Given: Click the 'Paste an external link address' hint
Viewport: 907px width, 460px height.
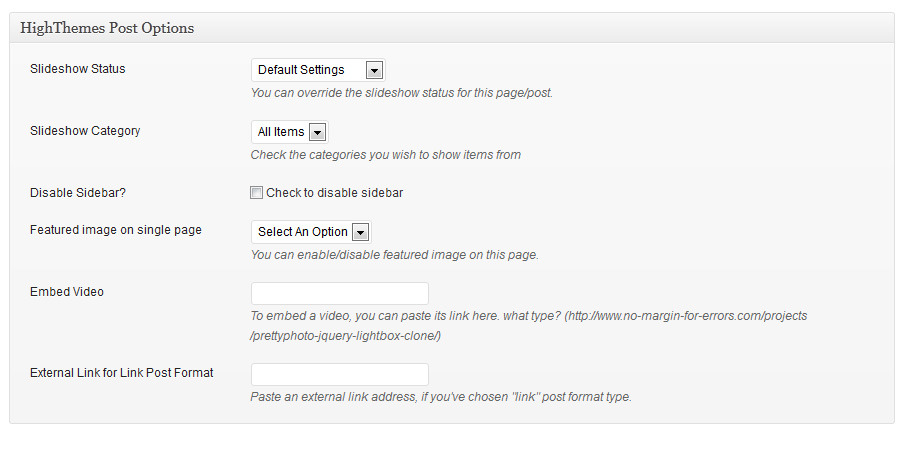Looking at the screenshot, I should (x=441, y=397).
